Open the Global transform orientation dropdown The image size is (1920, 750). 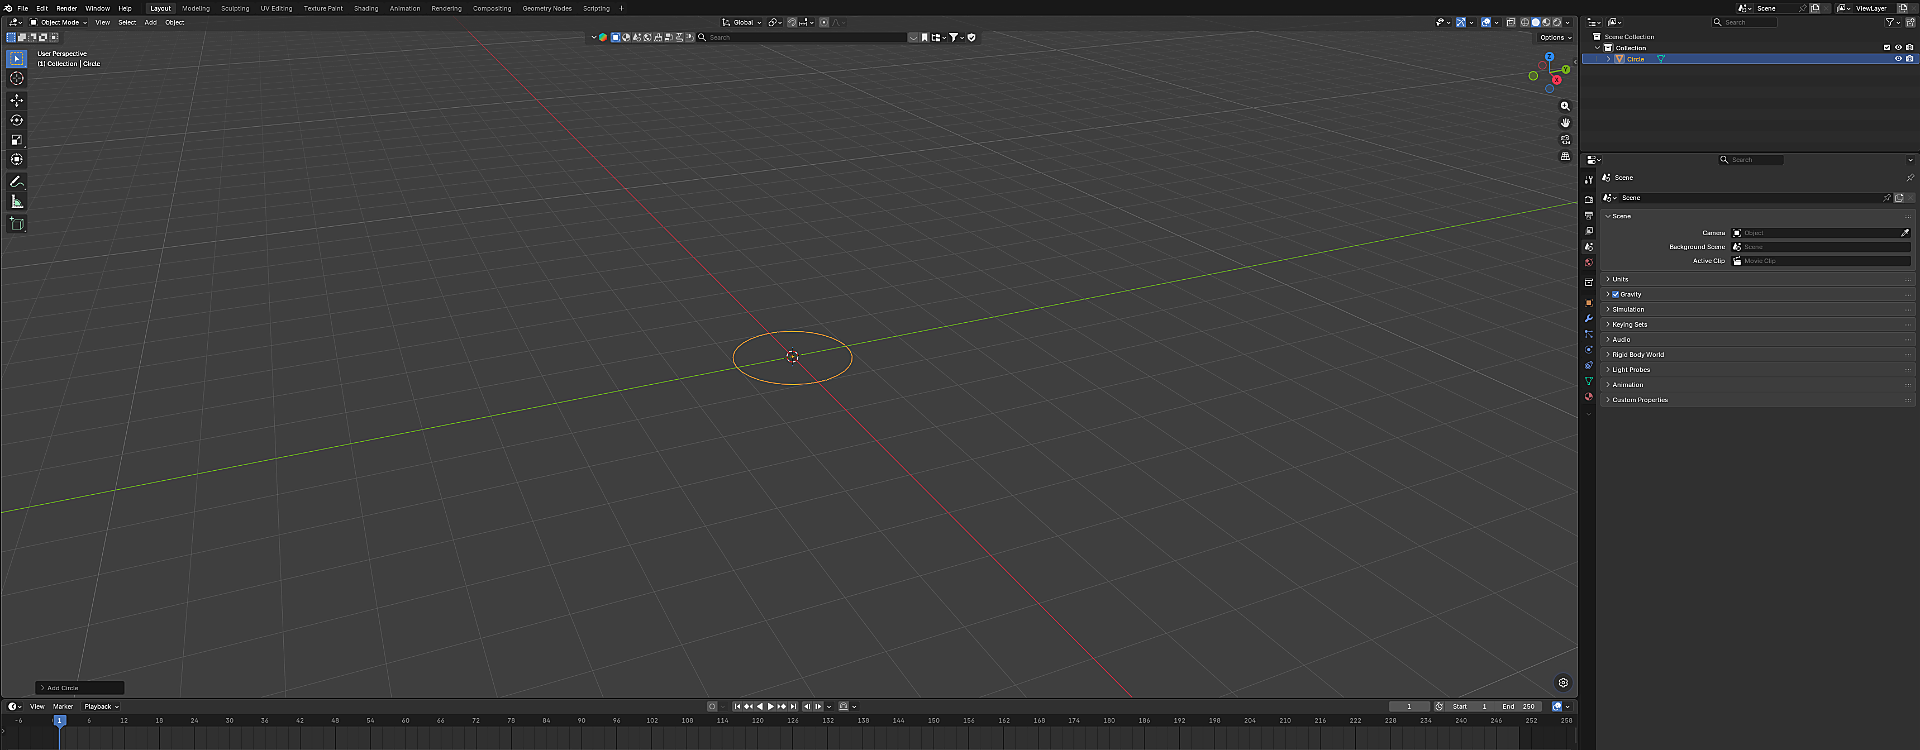point(742,22)
